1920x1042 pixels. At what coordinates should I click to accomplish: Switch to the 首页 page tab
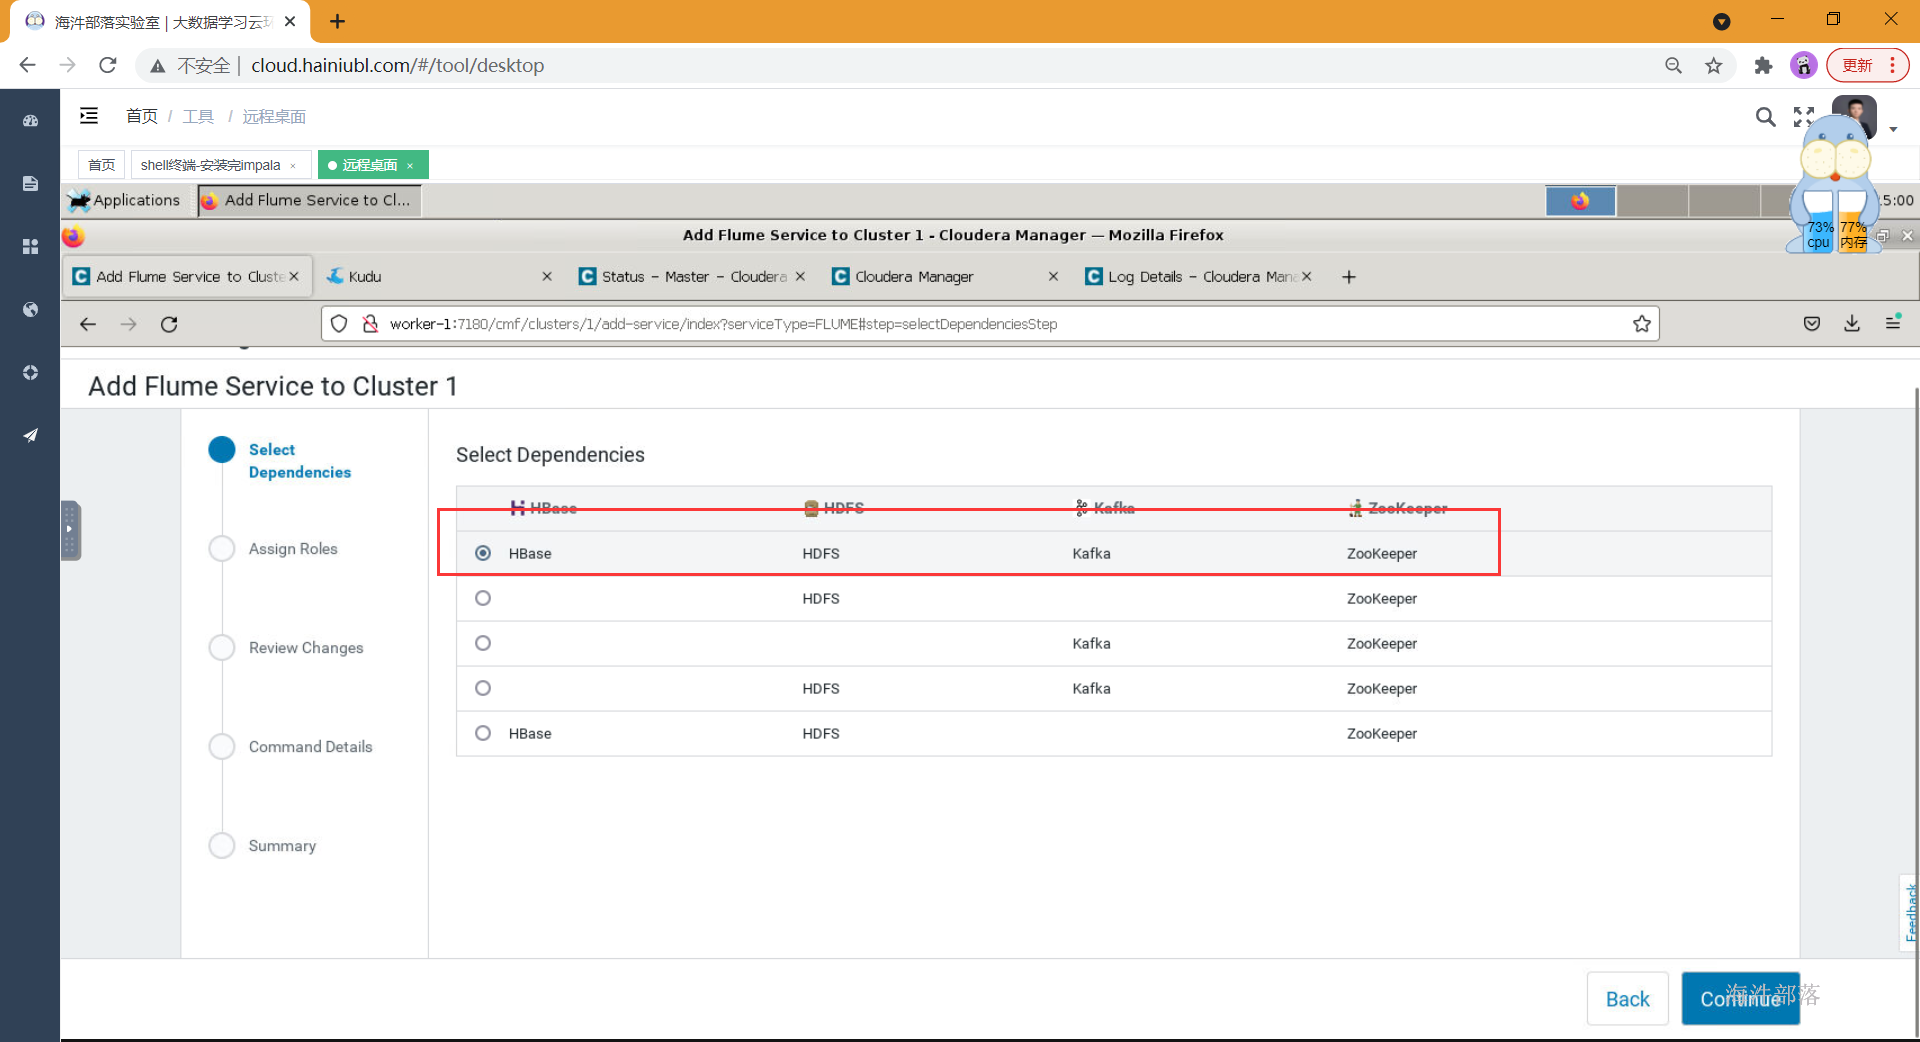coord(101,165)
